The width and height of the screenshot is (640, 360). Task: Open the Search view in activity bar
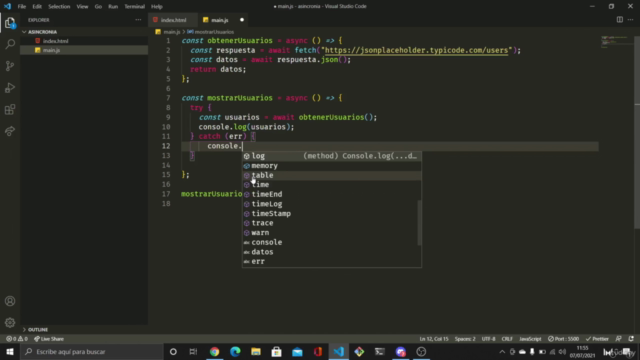click(10, 44)
